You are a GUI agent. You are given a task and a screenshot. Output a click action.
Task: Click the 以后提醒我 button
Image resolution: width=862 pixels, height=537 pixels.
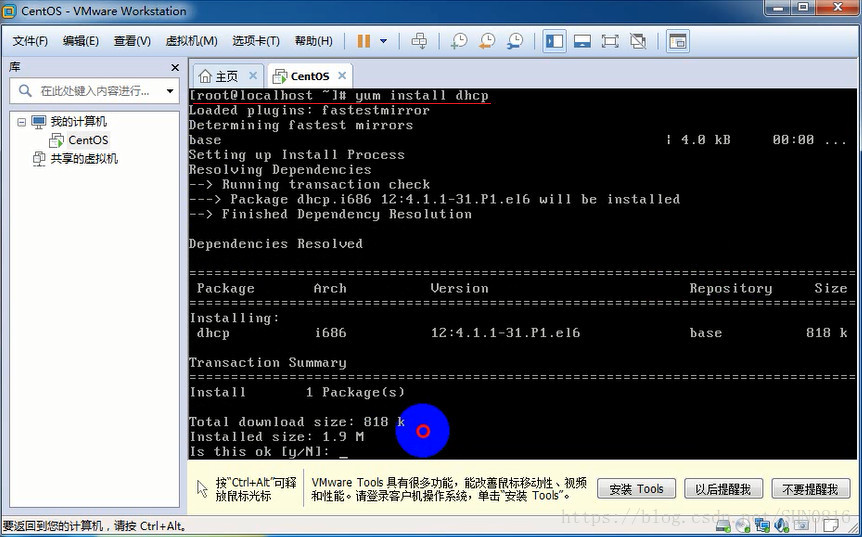[723, 489]
